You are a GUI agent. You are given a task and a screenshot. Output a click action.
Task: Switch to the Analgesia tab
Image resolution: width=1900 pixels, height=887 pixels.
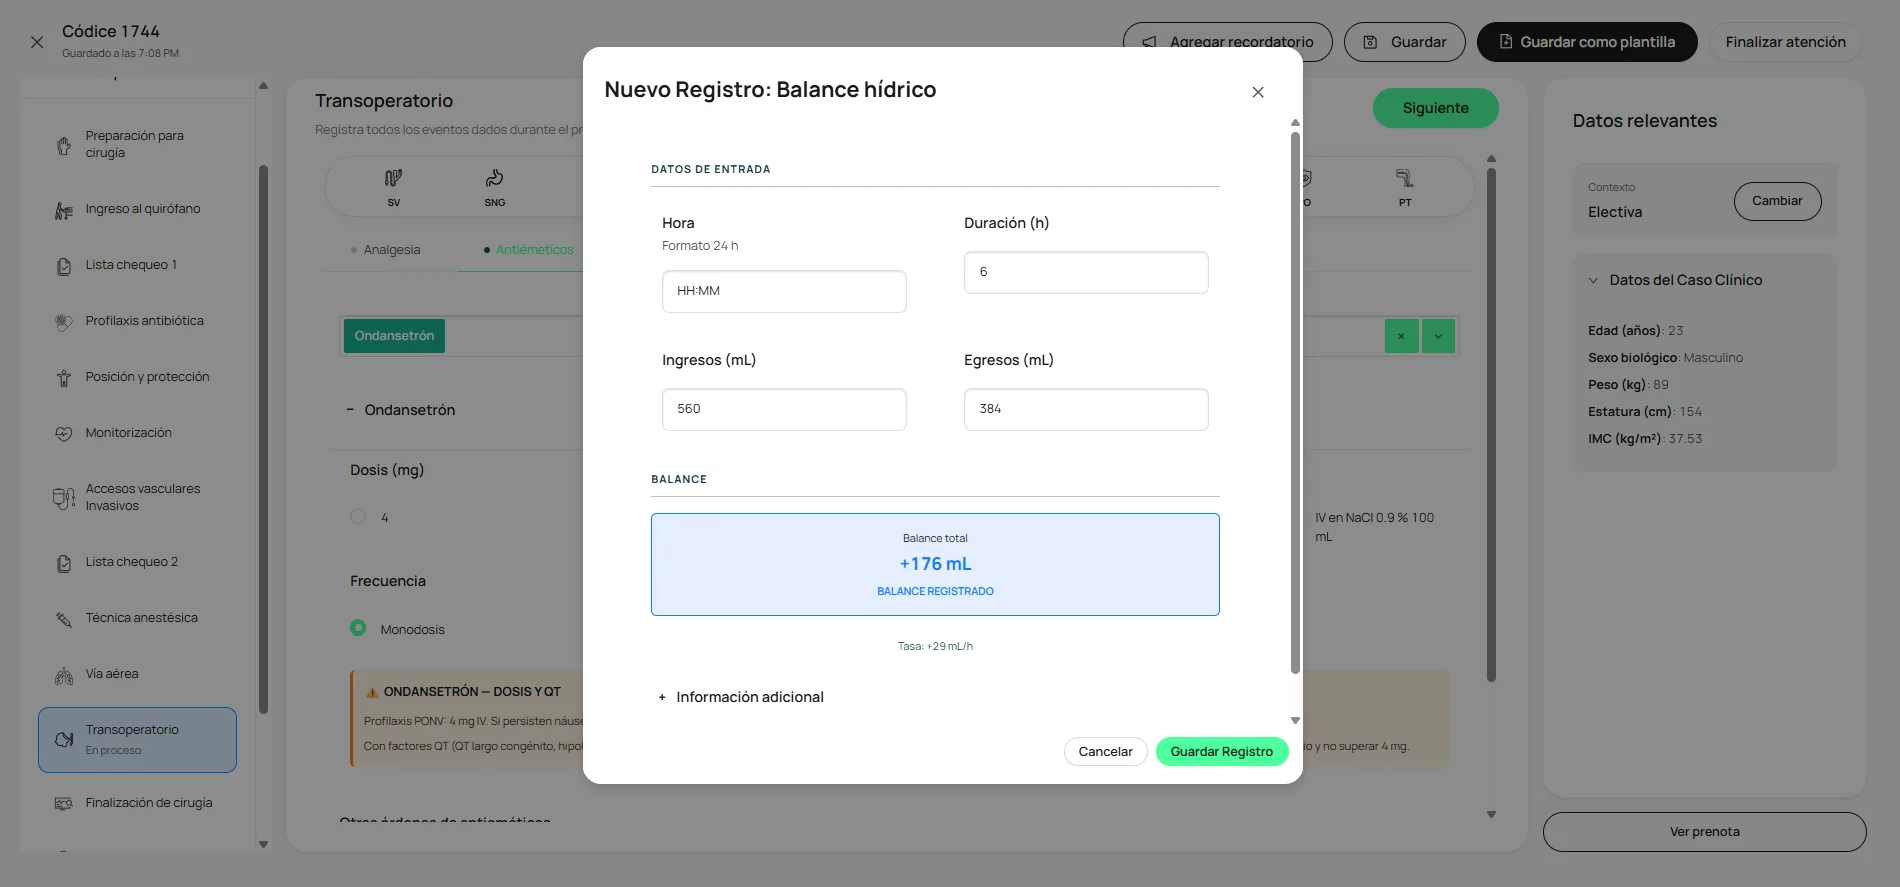coord(386,250)
